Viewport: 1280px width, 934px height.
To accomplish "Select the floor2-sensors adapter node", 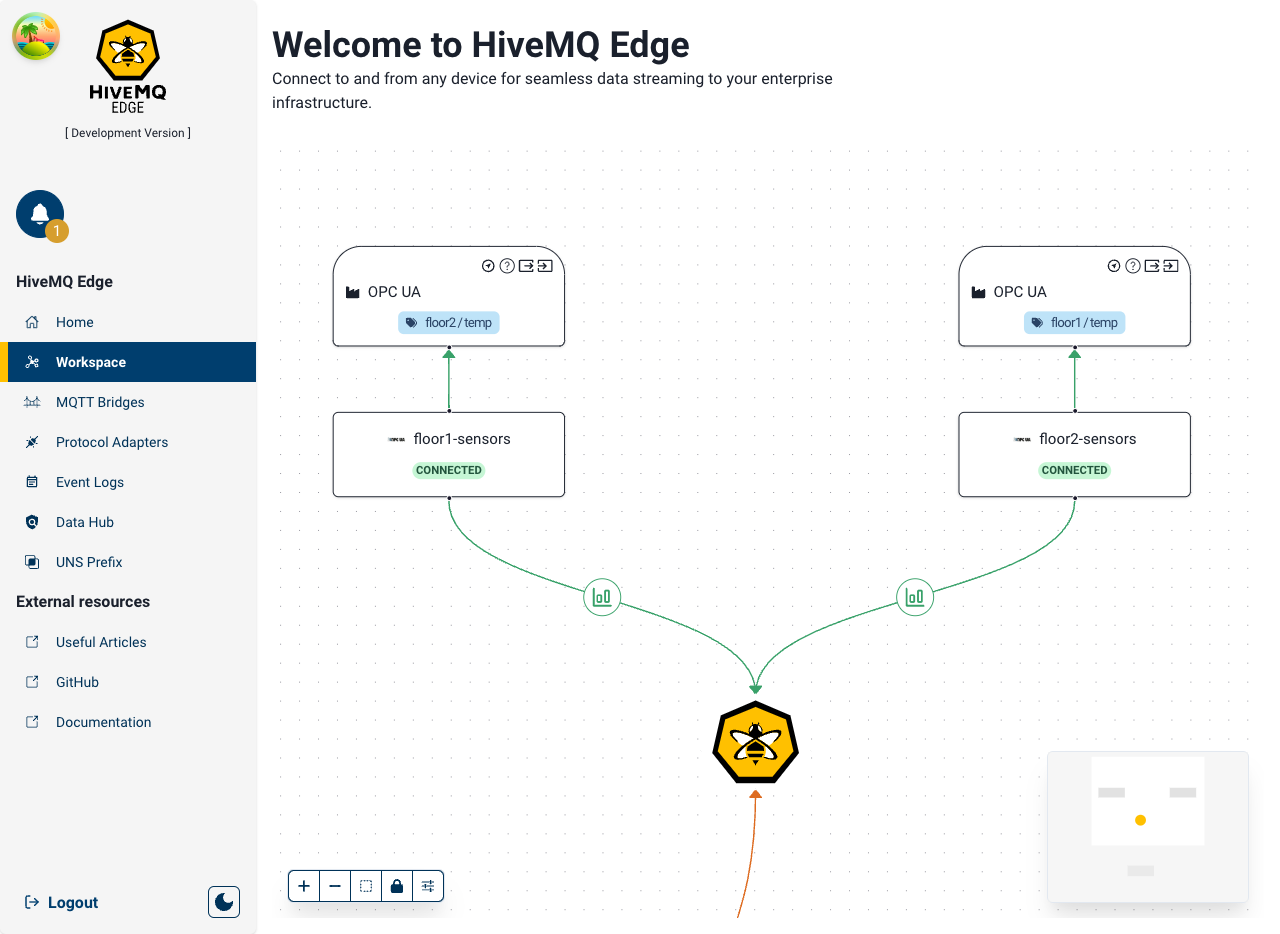I will [1075, 454].
